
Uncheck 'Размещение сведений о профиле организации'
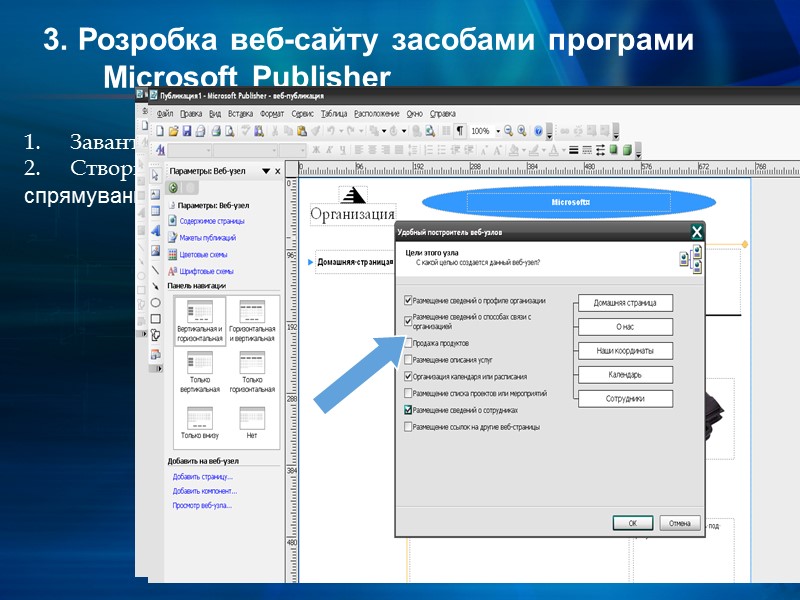(x=408, y=300)
